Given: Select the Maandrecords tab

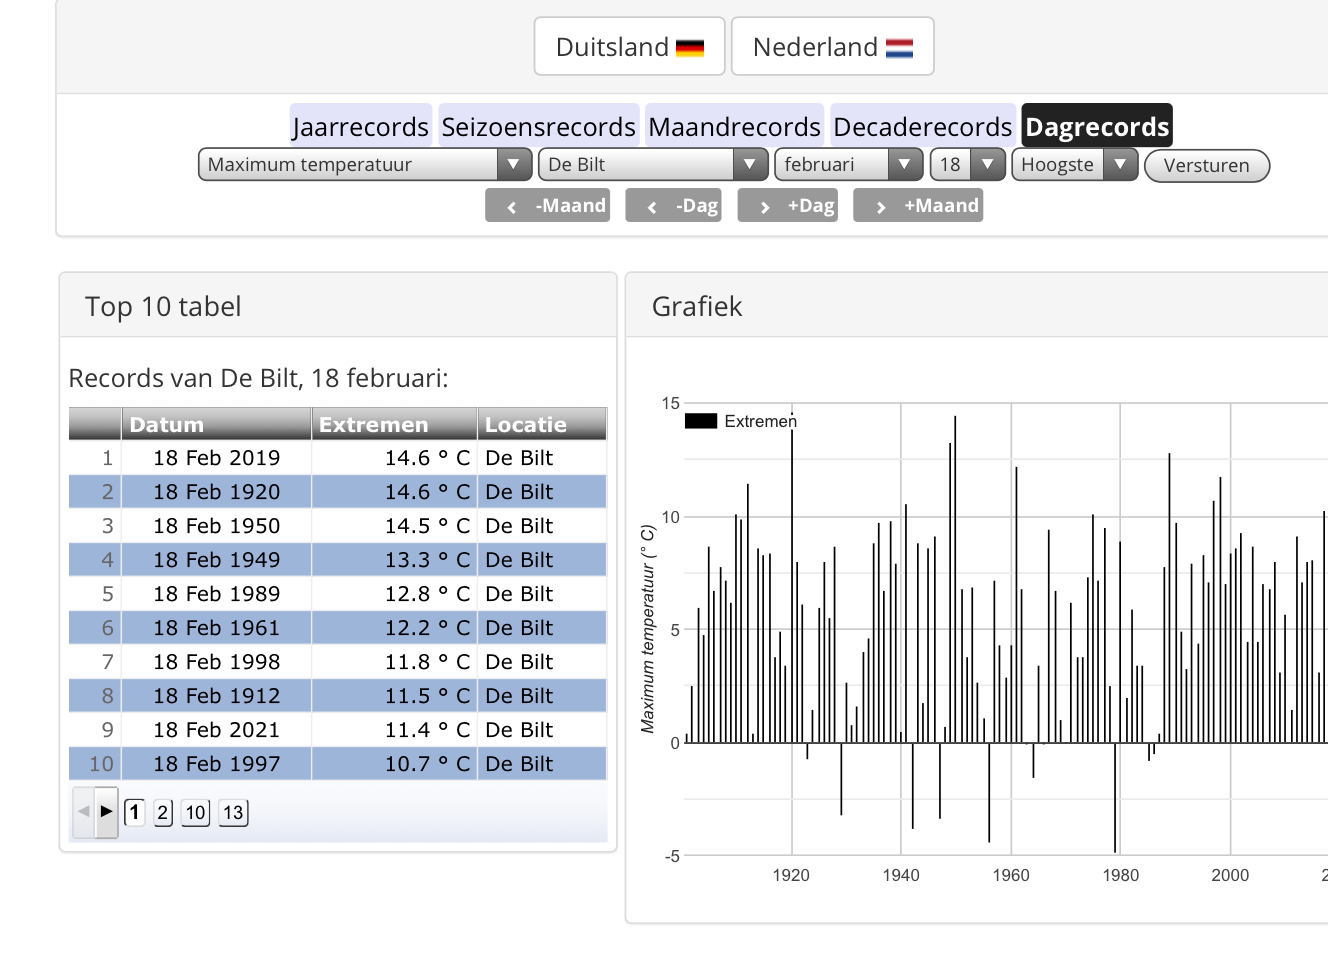Looking at the screenshot, I should click(x=734, y=127).
